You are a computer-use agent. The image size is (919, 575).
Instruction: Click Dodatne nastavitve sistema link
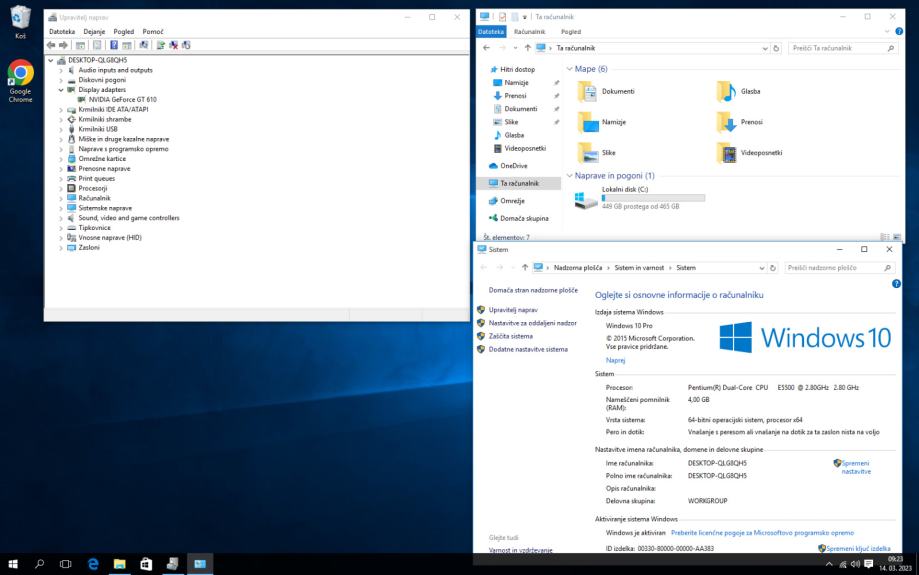point(528,349)
